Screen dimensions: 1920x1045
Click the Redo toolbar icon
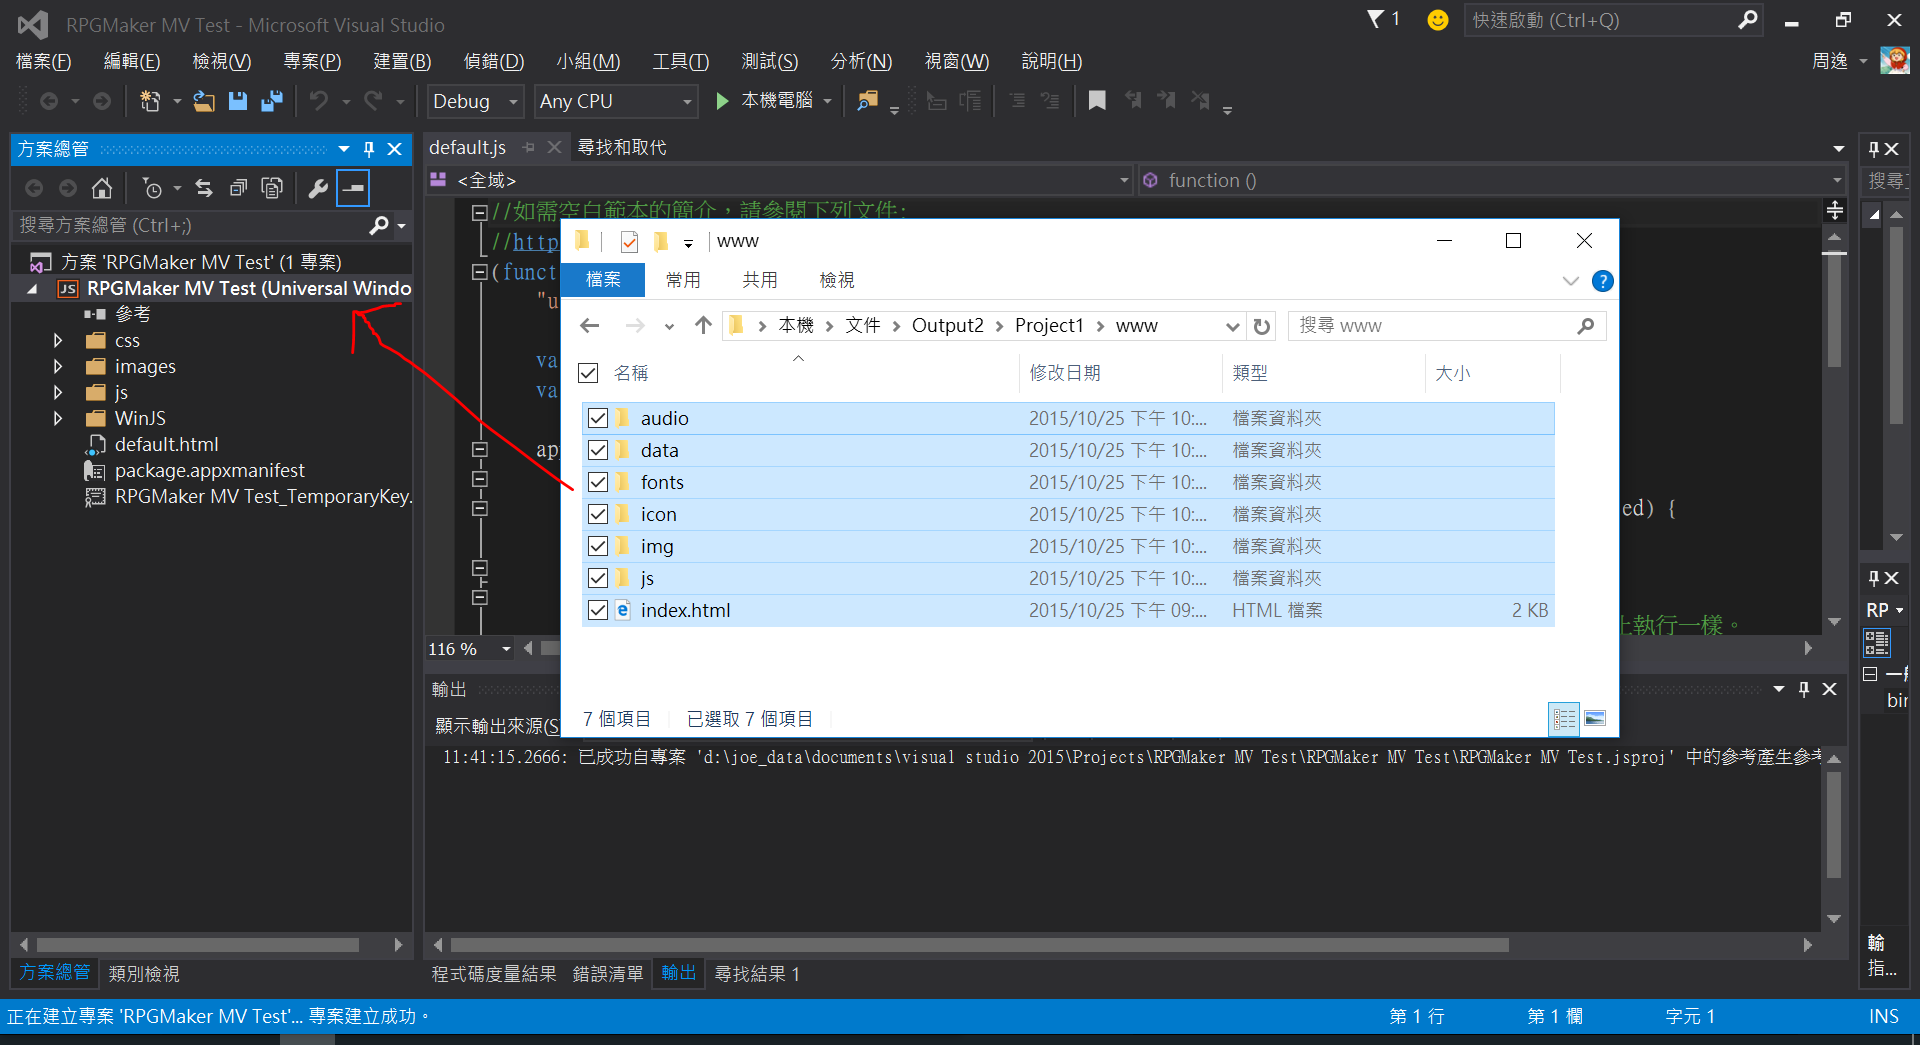pos(374,101)
